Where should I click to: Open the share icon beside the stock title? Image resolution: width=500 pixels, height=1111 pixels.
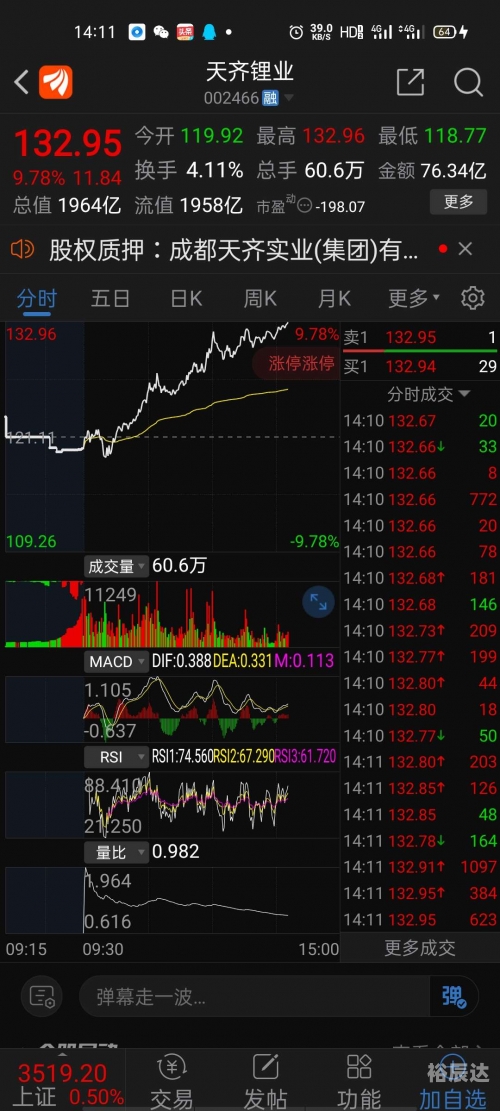click(410, 82)
